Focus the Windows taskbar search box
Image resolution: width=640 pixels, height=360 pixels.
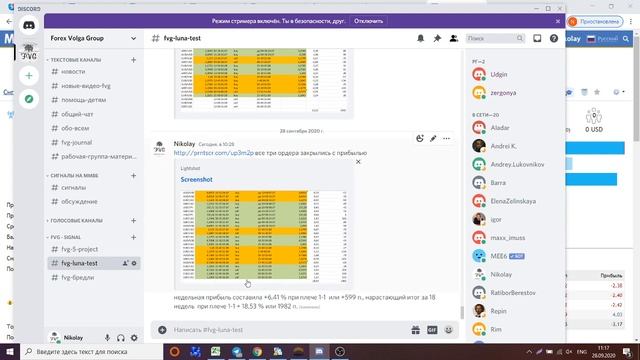click(91, 351)
